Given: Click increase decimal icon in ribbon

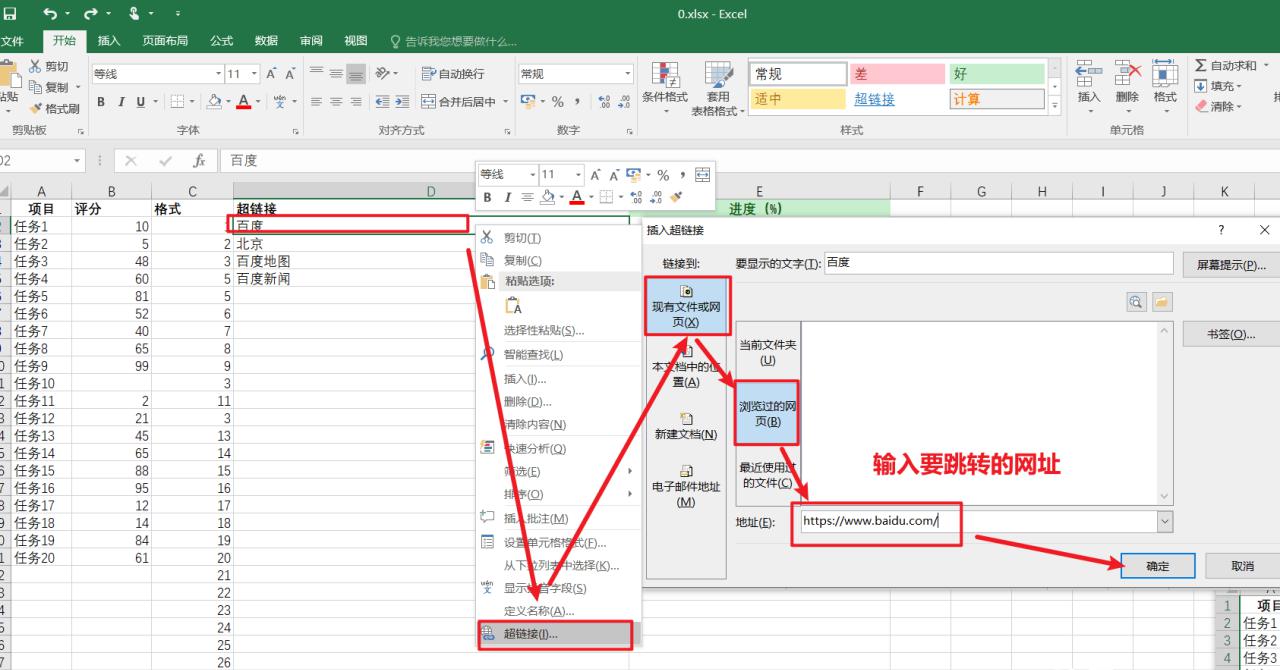Looking at the screenshot, I should [x=604, y=101].
